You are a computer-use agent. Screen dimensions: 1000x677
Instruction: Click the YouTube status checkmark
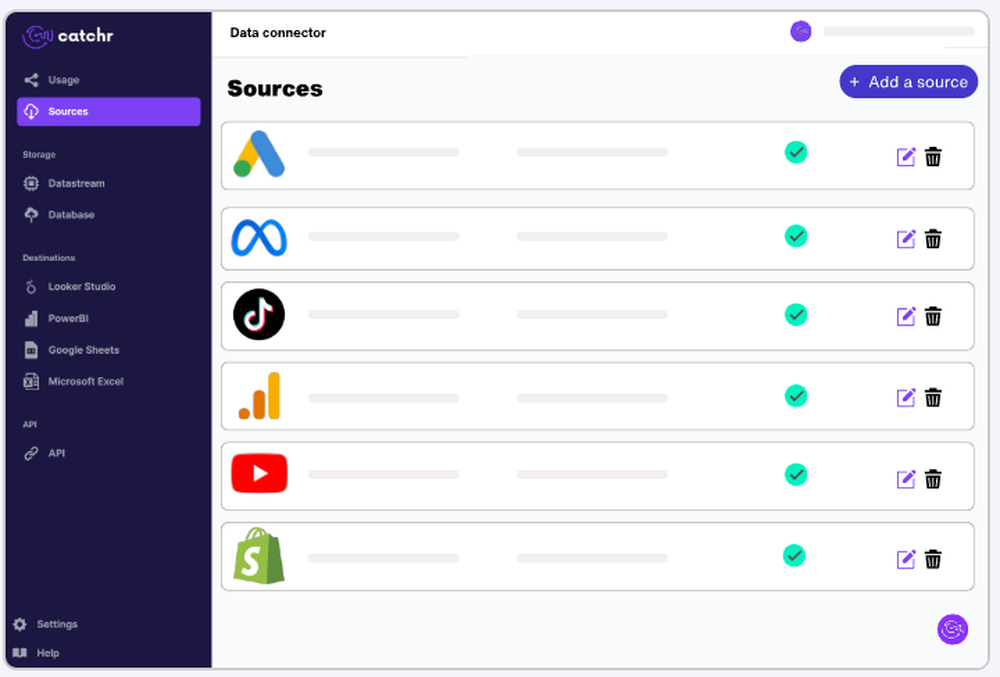tap(796, 474)
